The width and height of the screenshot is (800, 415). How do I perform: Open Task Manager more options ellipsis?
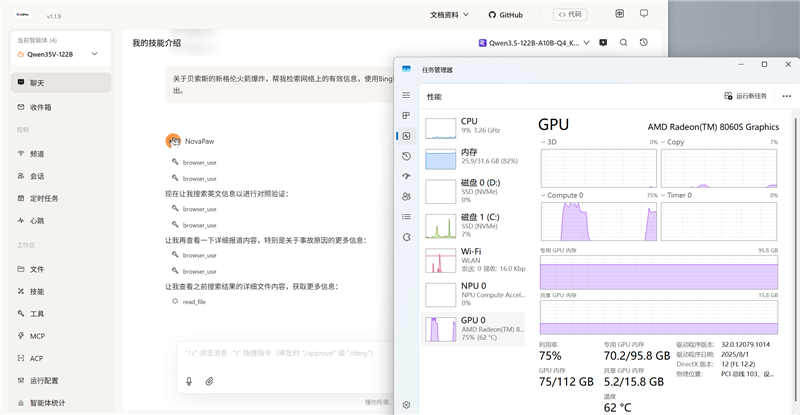[x=787, y=96]
